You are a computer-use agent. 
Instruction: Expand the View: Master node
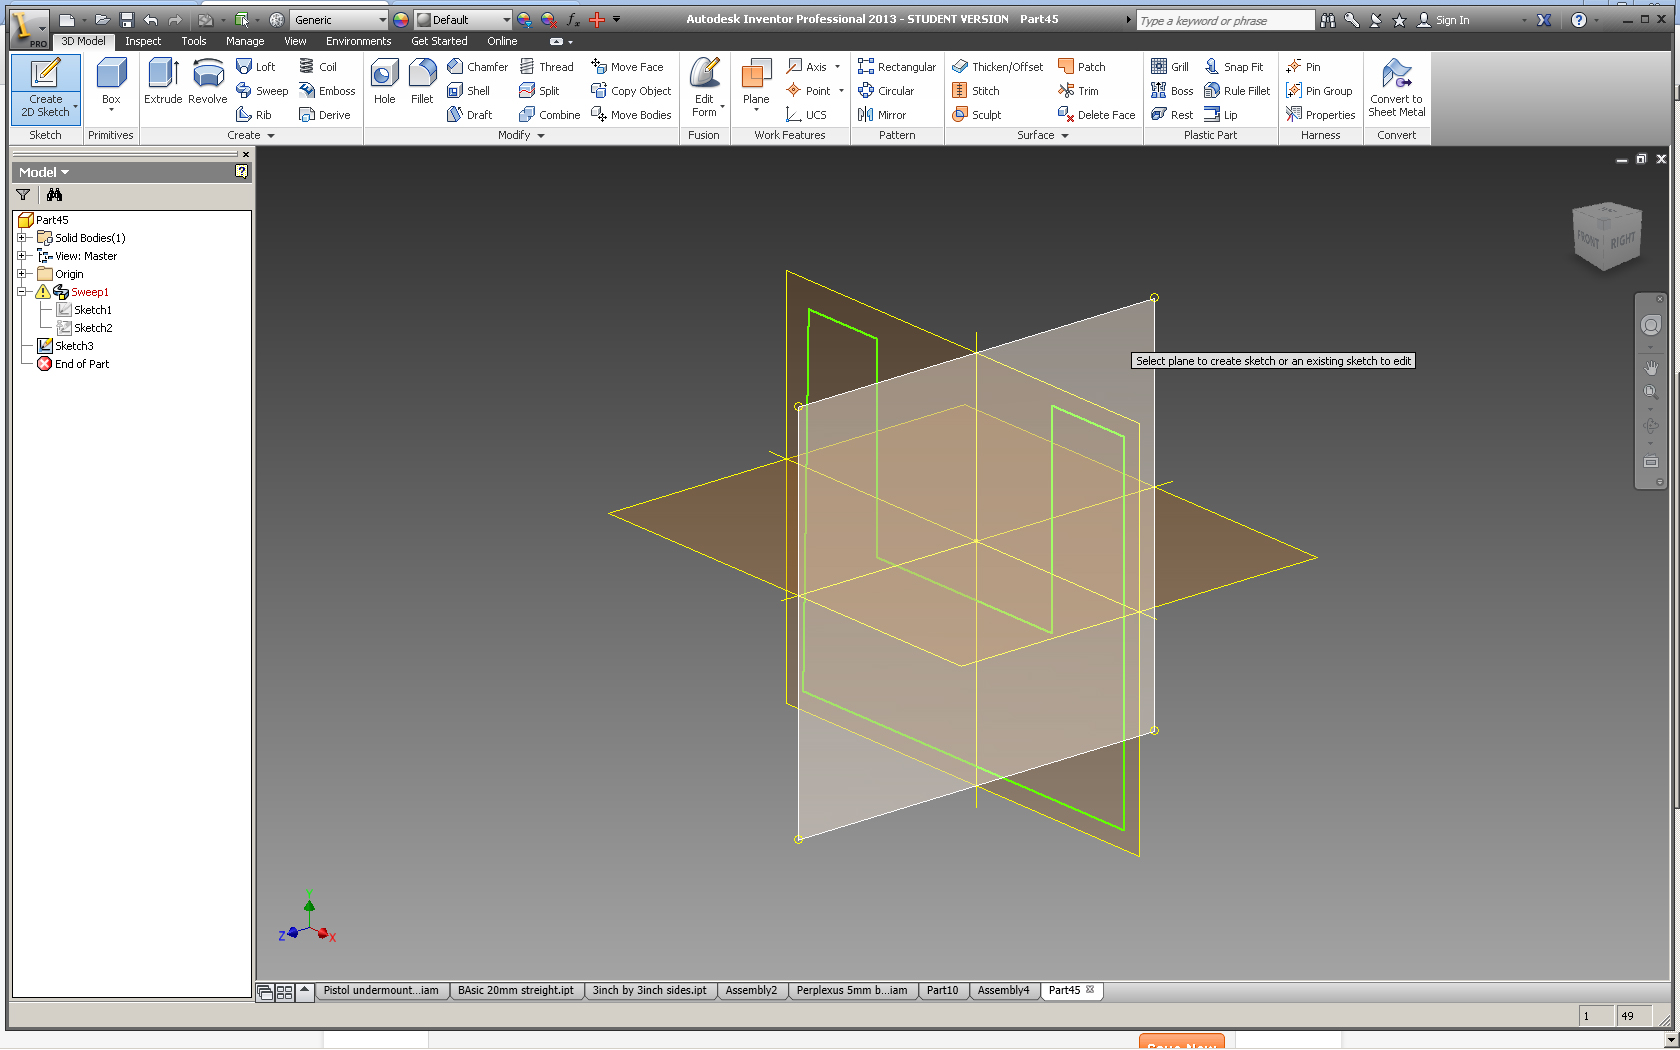coord(21,256)
